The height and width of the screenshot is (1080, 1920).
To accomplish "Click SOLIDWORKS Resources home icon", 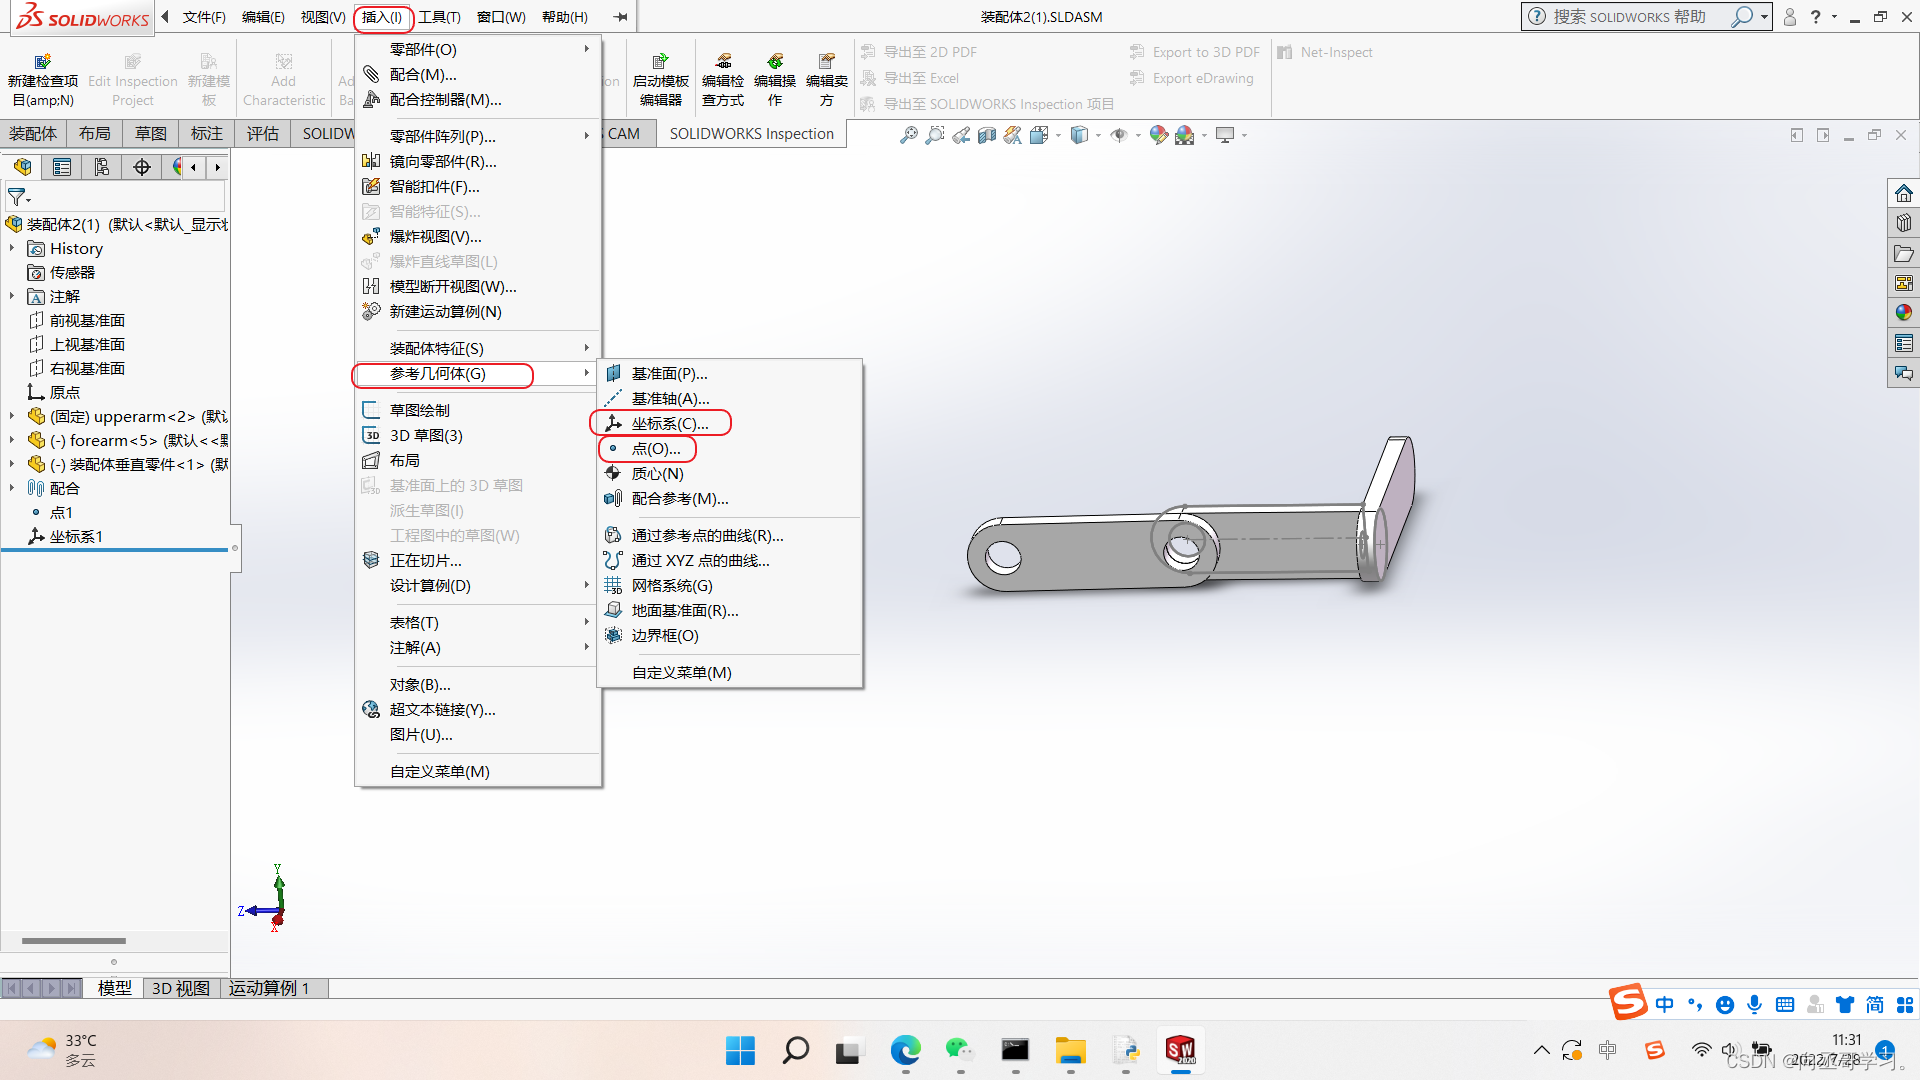I will click(x=1903, y=193).
